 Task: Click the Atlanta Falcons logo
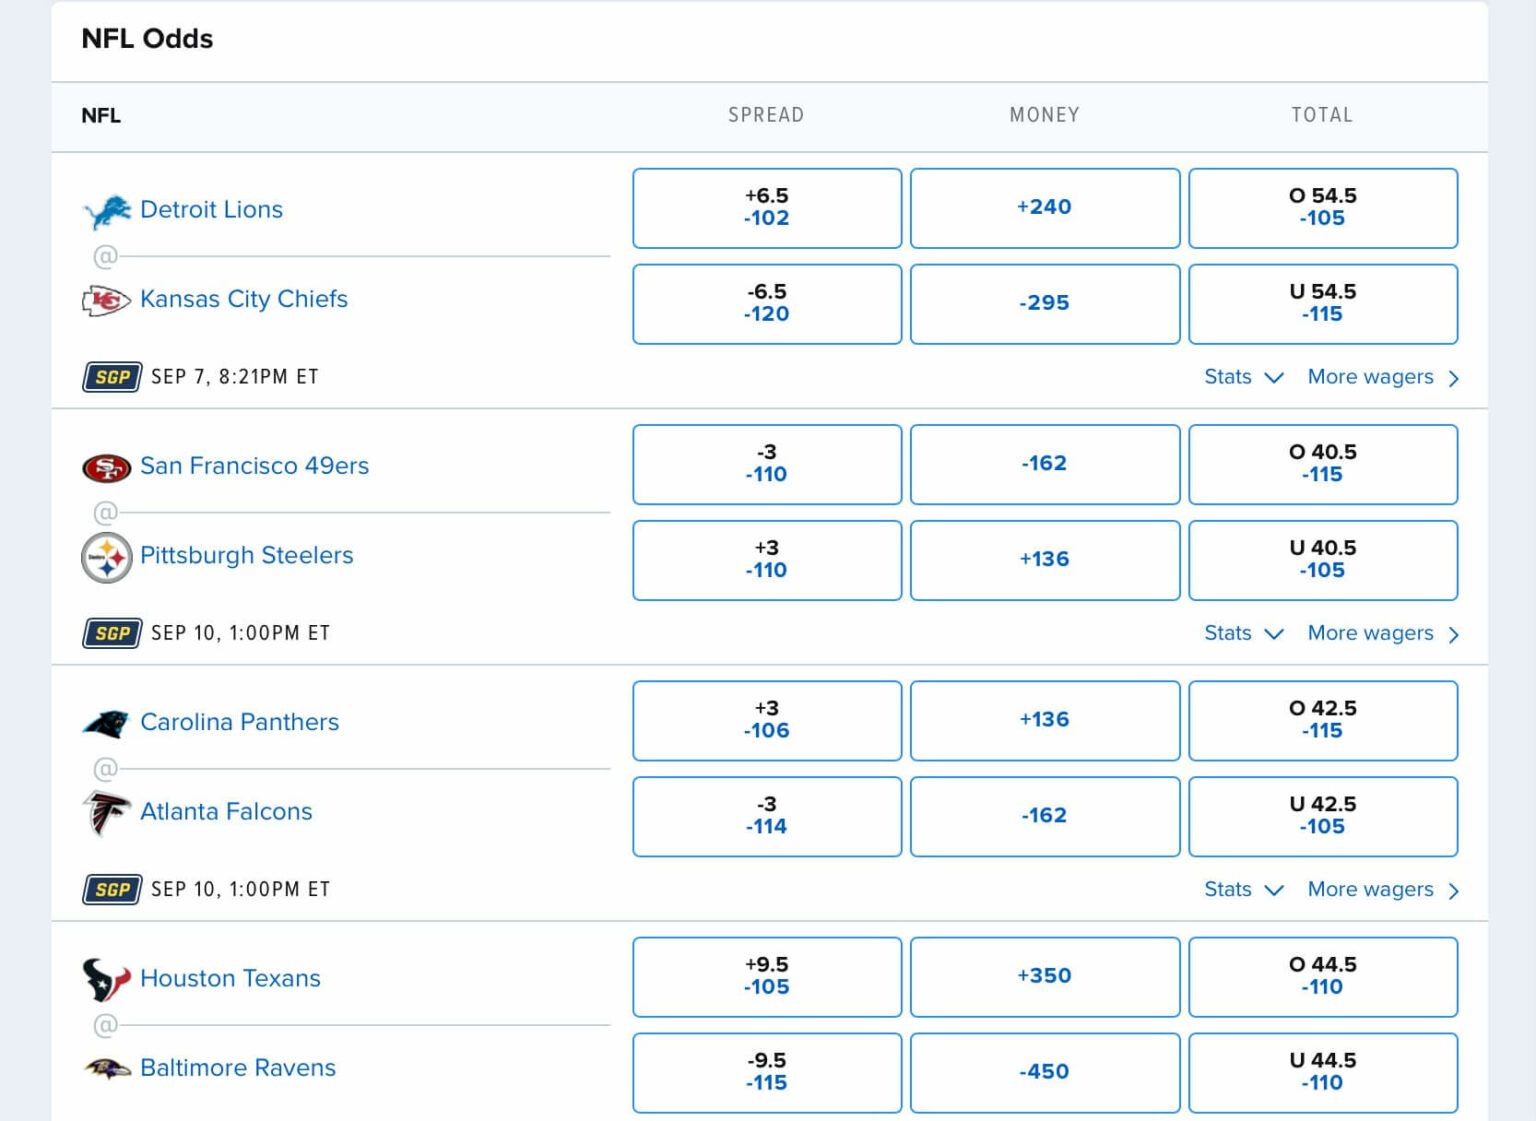click(106, 813)
